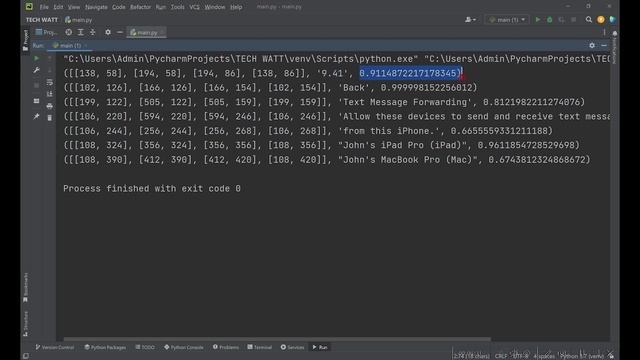Toggle soft-wrap in Run console

(x=49, y=82)
